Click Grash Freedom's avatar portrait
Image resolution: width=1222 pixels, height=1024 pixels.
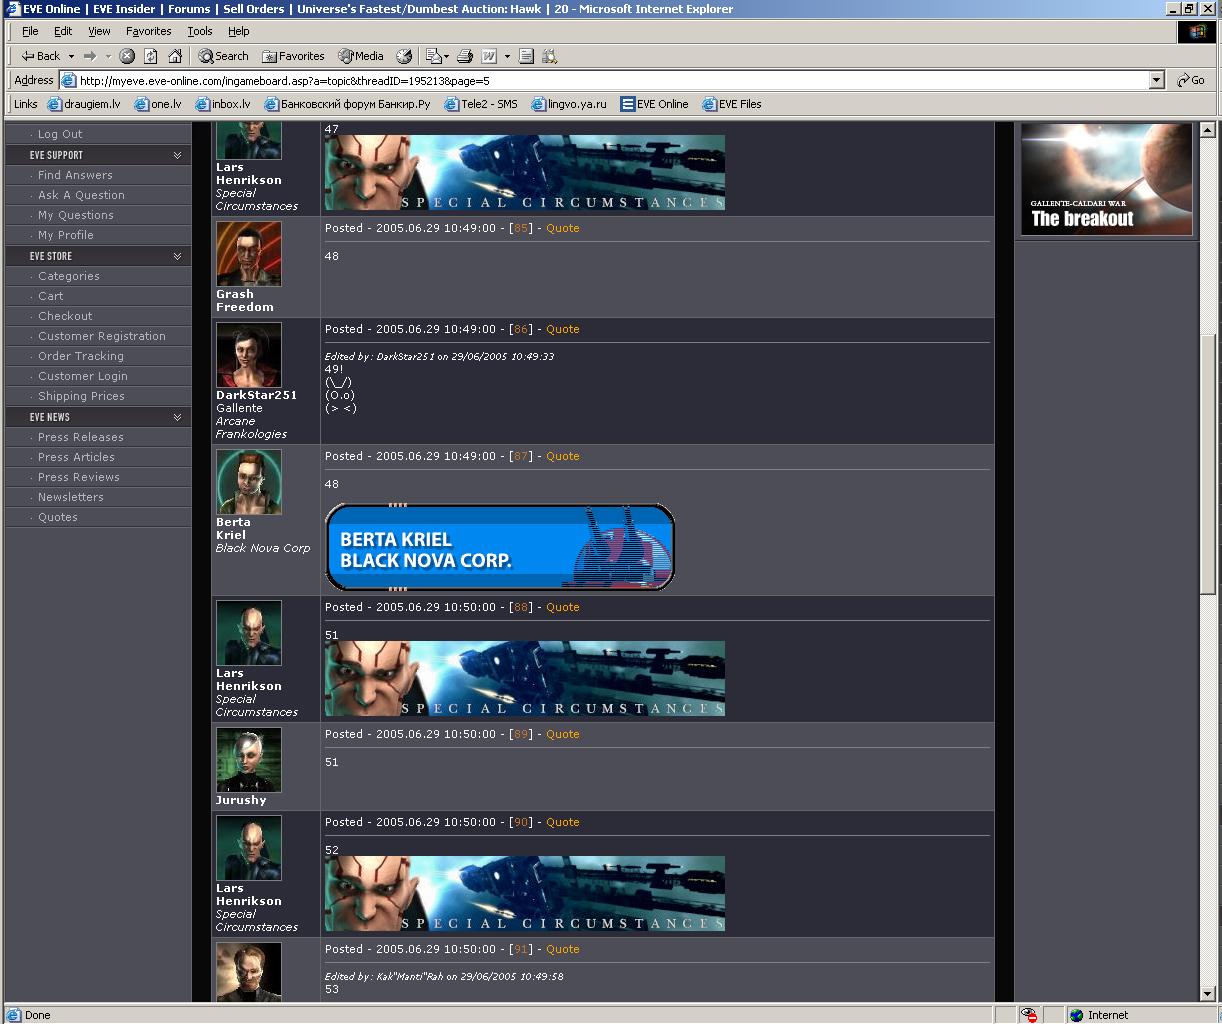point(249,254)
